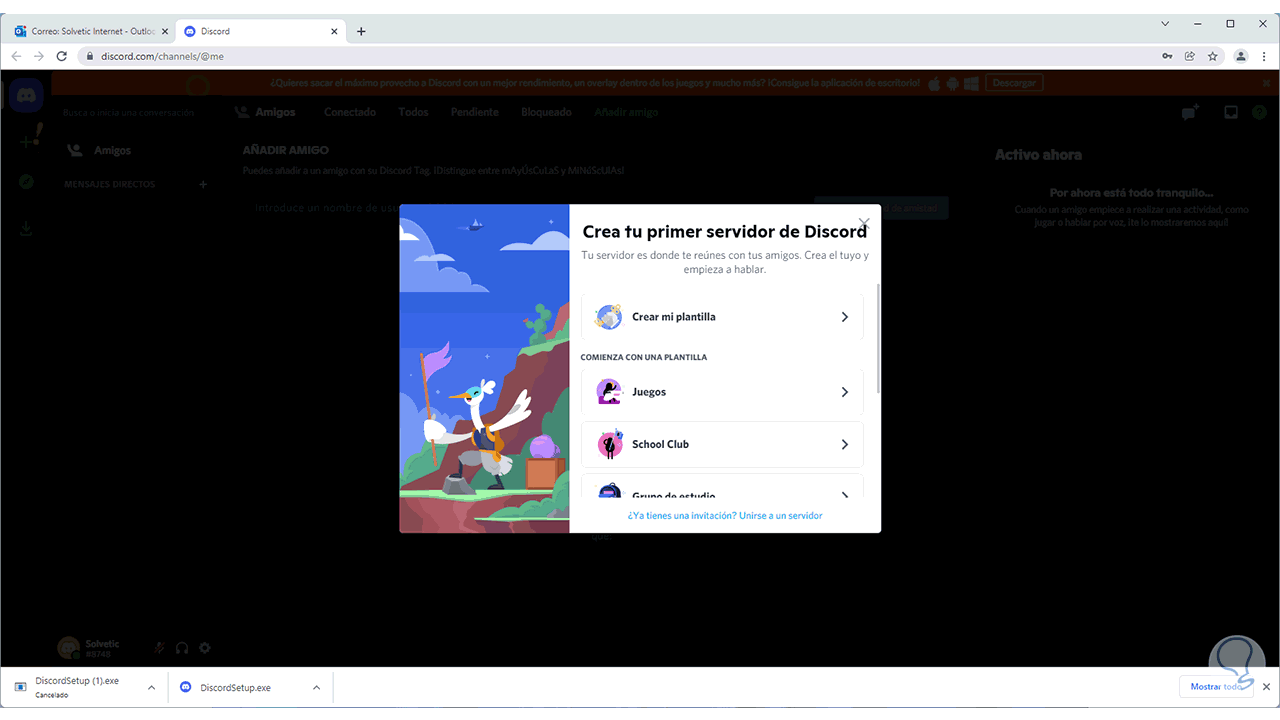Select the Juegos server template
The image size is (1280, 720).
722,392
